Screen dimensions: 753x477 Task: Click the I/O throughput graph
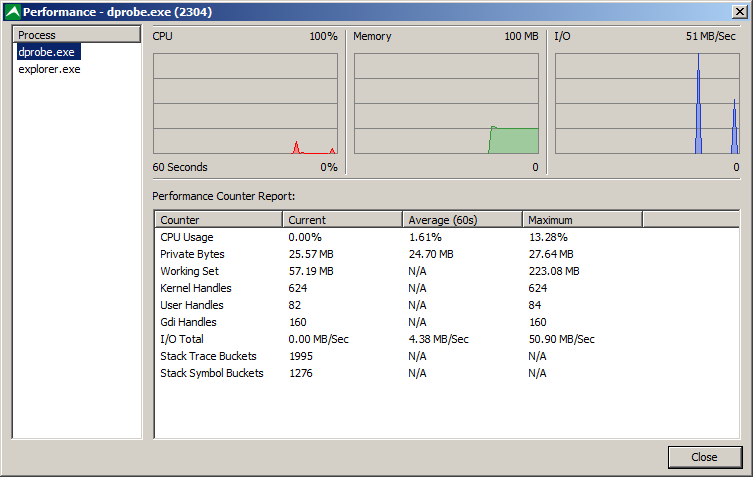coord(647,103)
